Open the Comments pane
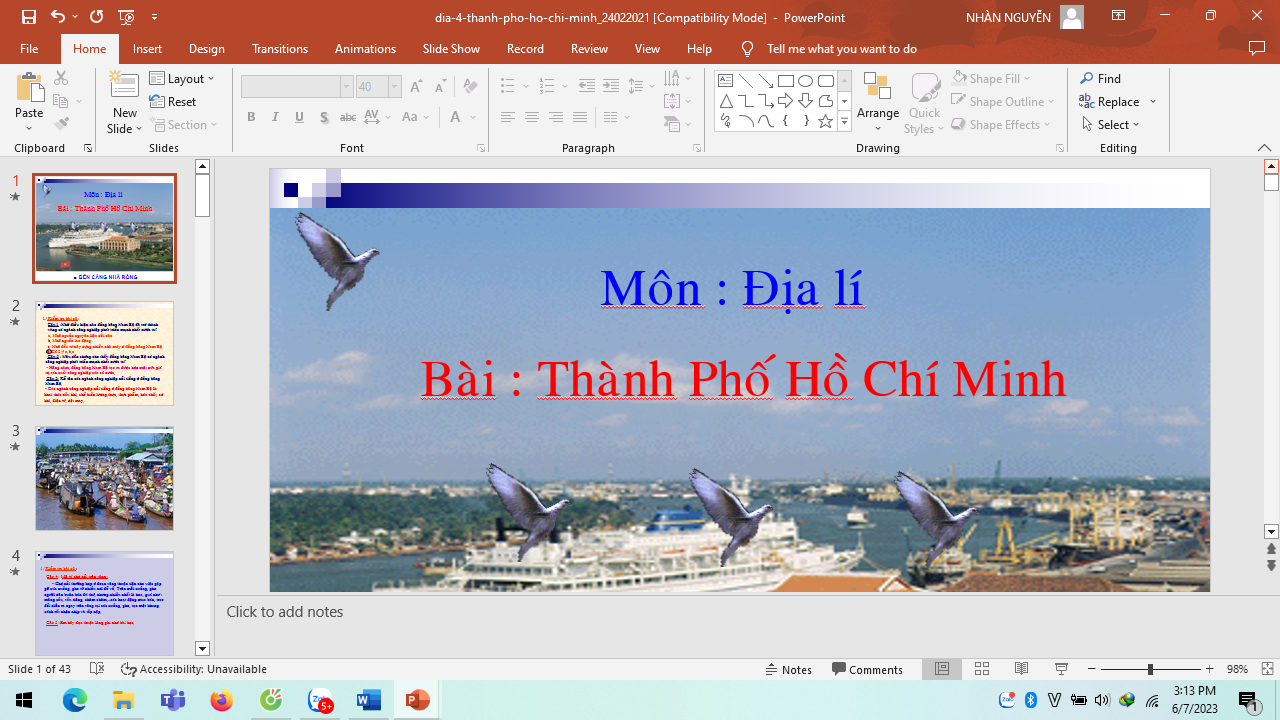 867,669
